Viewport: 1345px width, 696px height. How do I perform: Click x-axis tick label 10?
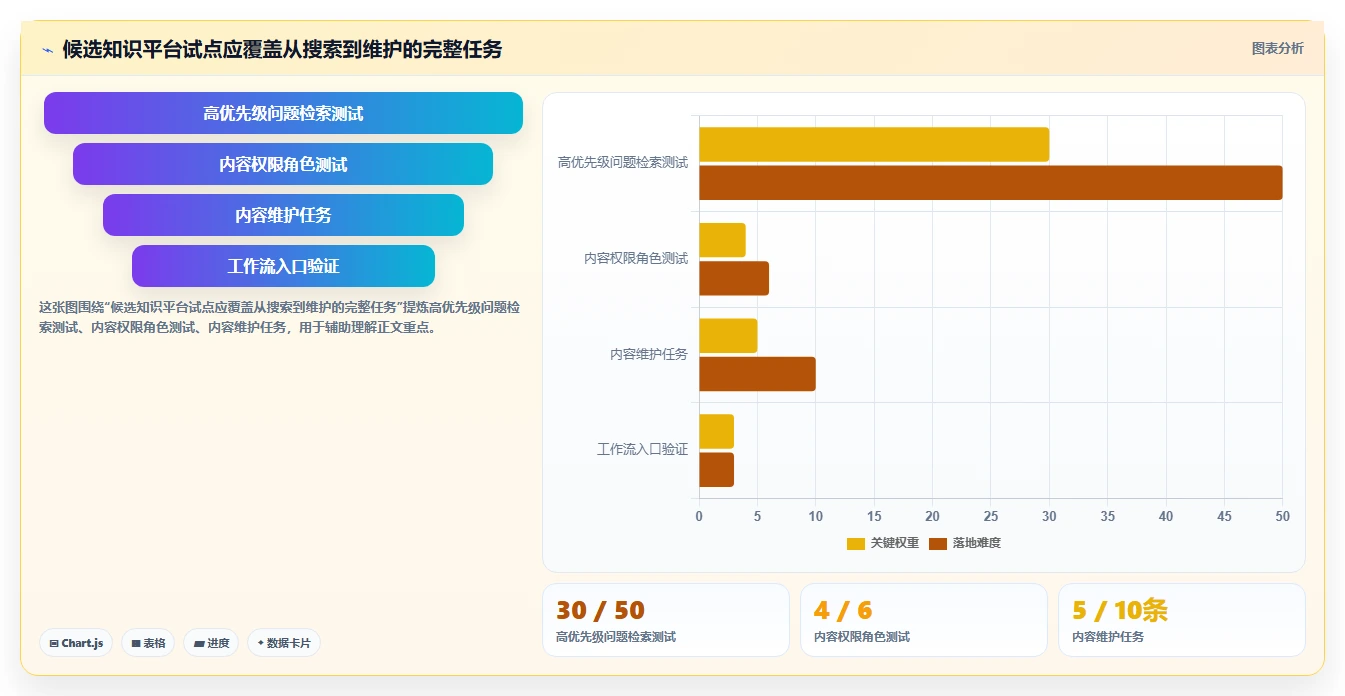(816, 516)
